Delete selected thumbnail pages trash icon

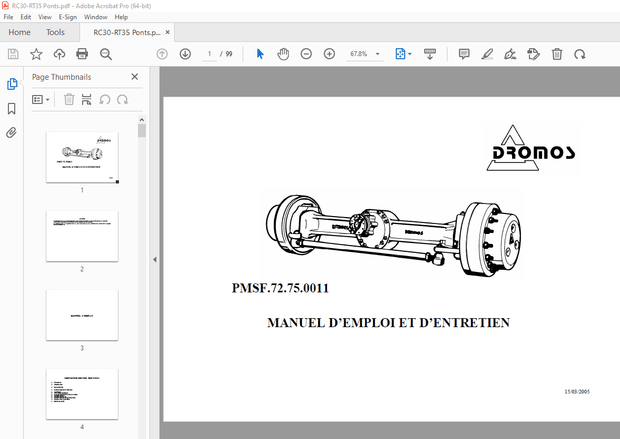tap(69, 99)
